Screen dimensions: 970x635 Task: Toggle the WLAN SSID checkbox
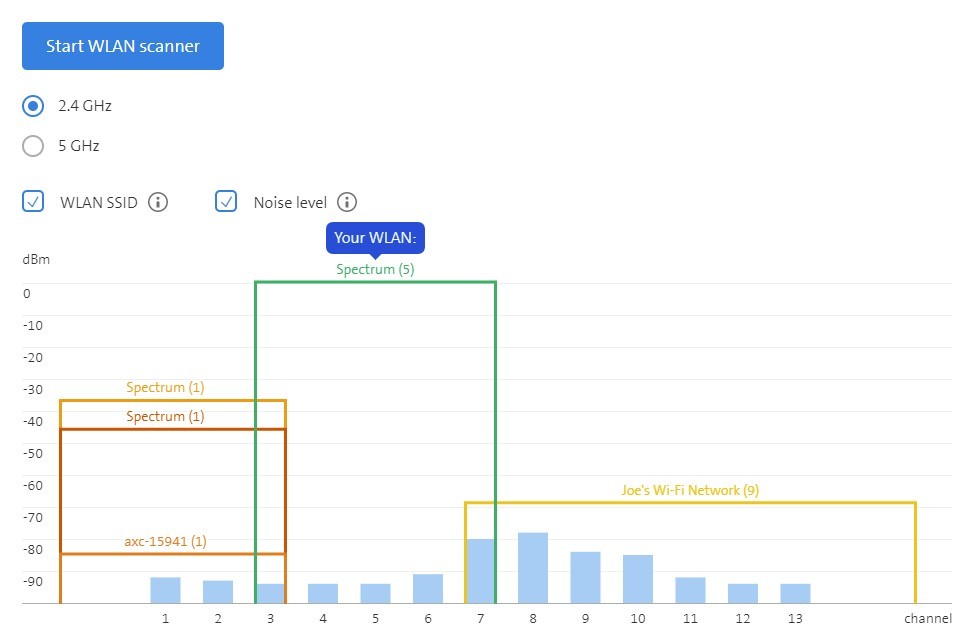tap(33, 202)
